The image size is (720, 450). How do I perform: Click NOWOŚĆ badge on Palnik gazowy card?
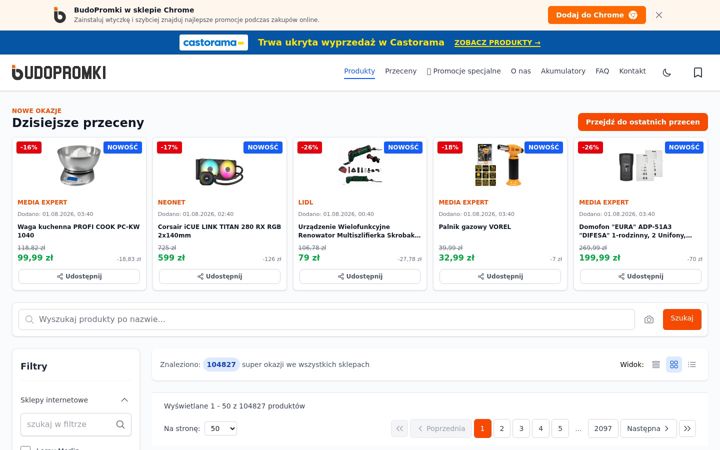click(x=543, y=147)
